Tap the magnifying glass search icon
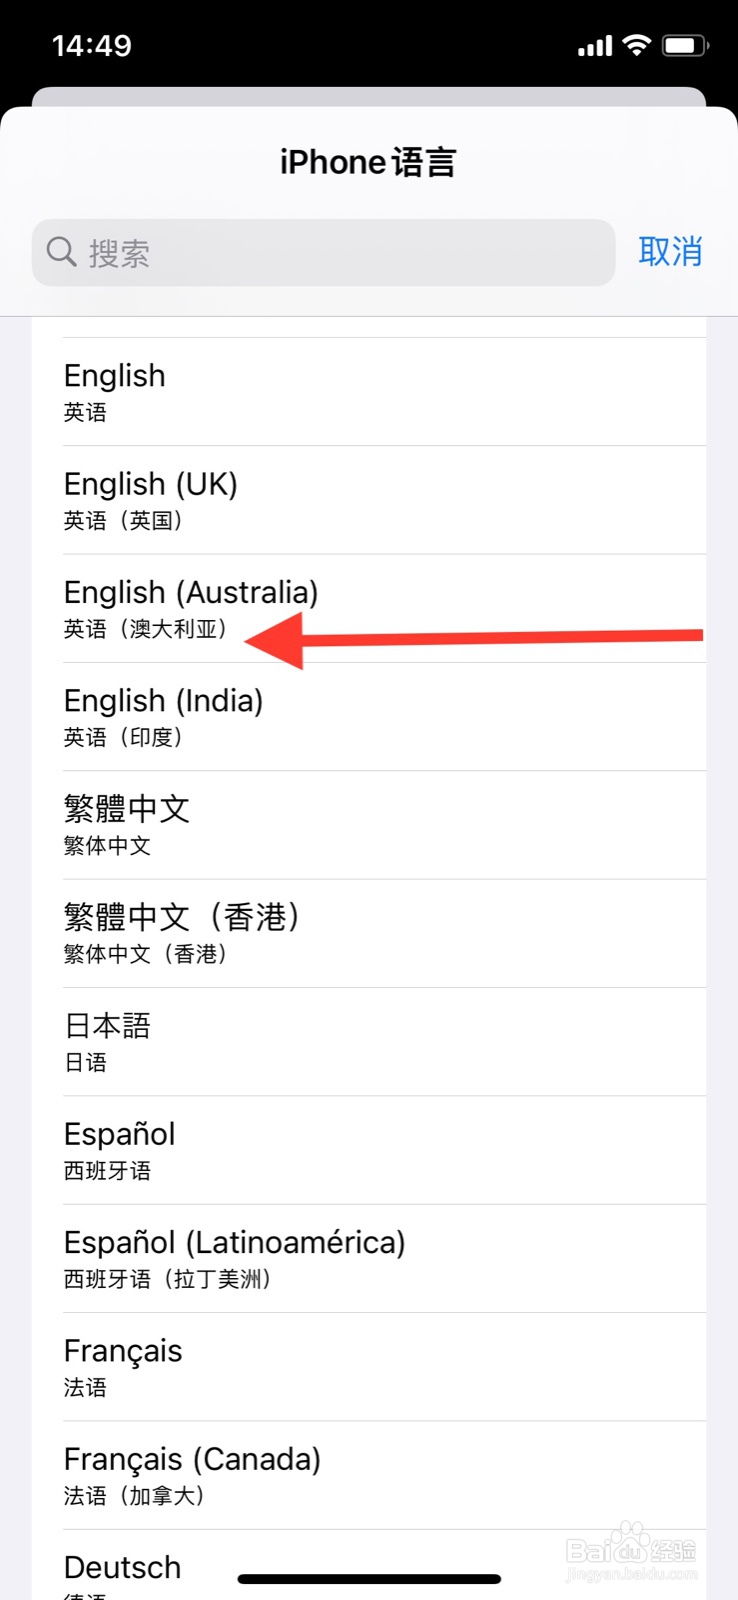 (x=61, y=252)
